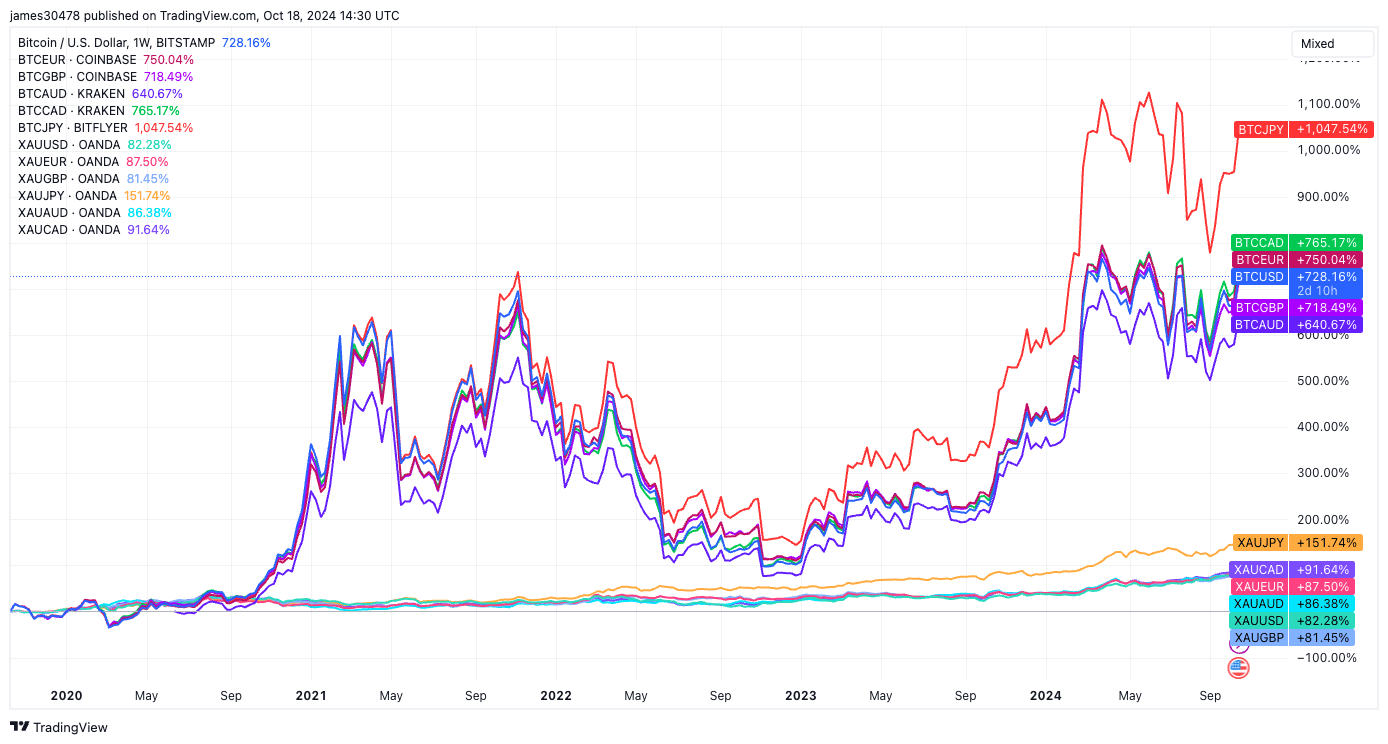Screen dimensions: 1388x744
Task: Click the XAUEUR +87.50% scale label
Action: [x=1290, y=587]
